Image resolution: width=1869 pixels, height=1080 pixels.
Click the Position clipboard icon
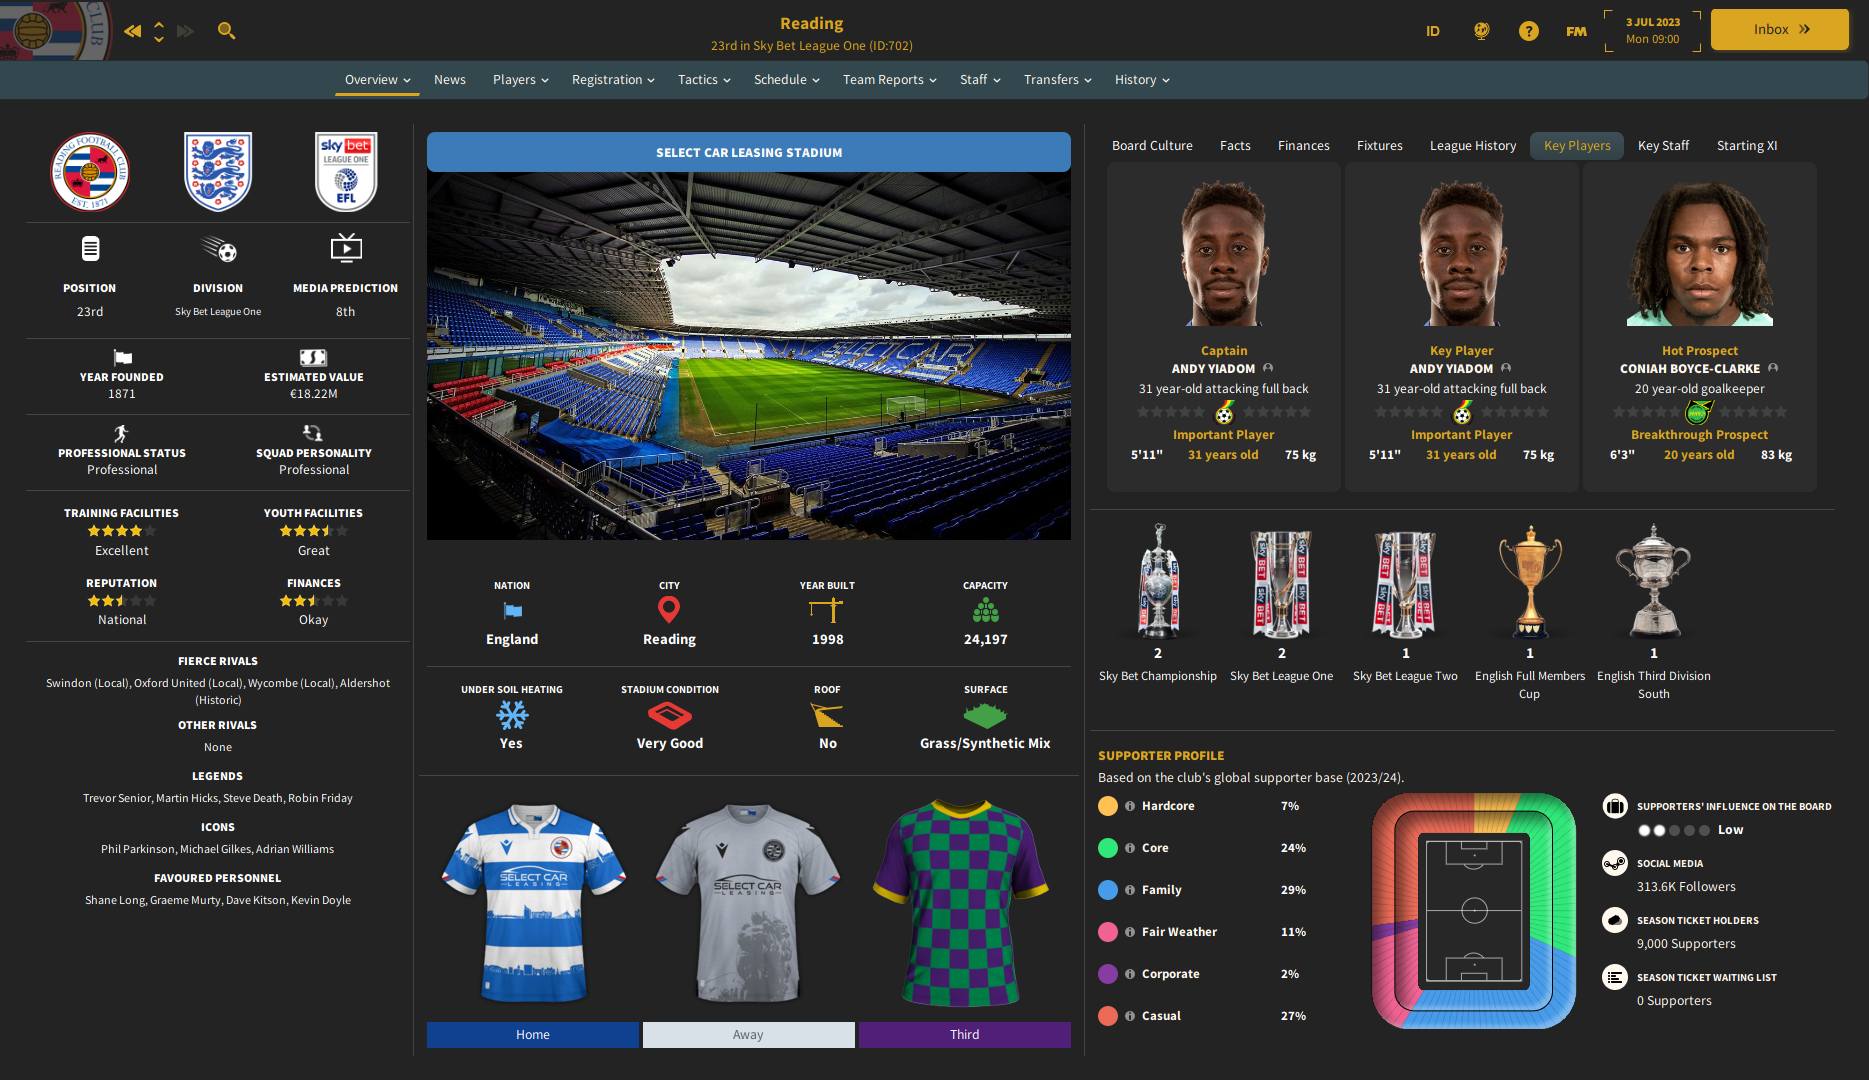[x=90, y=248]
